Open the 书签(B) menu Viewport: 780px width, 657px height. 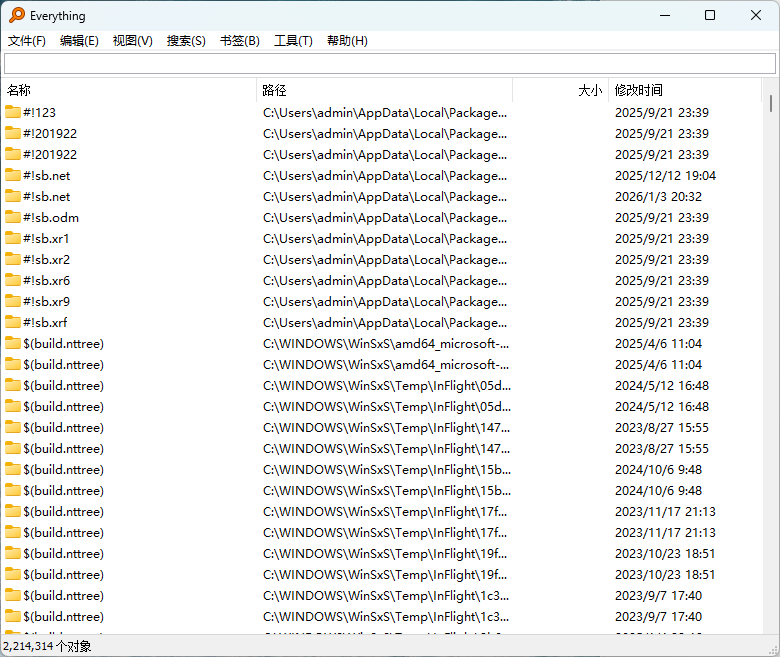point(240,41)
